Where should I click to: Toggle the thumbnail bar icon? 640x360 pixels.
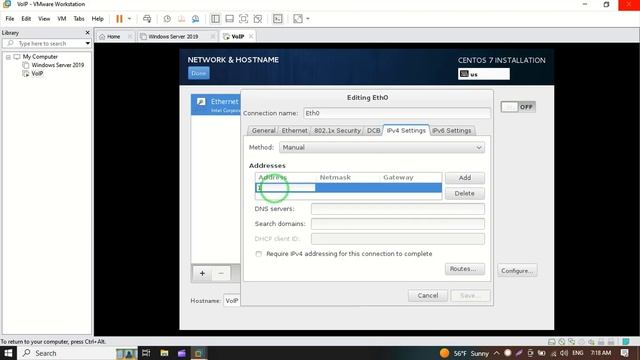(229, 19)
